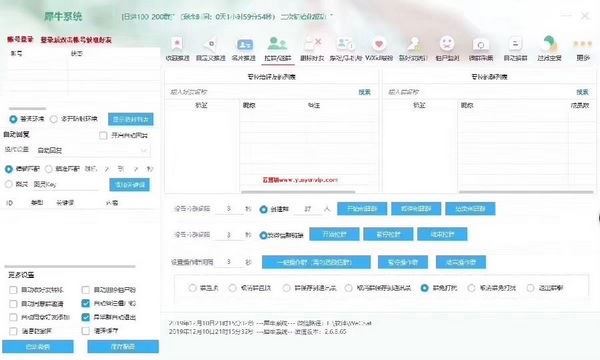Select the 退出群聊 radio option
This screenshot has width=600, height=360.
point(530,288)
